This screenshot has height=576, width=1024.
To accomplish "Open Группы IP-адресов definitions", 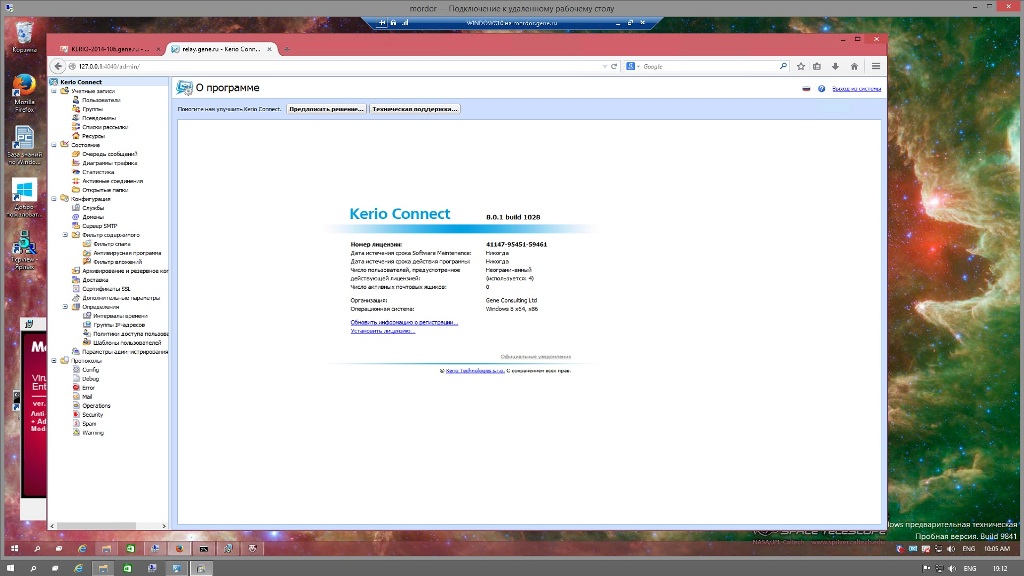I will [x=119, y=325].
